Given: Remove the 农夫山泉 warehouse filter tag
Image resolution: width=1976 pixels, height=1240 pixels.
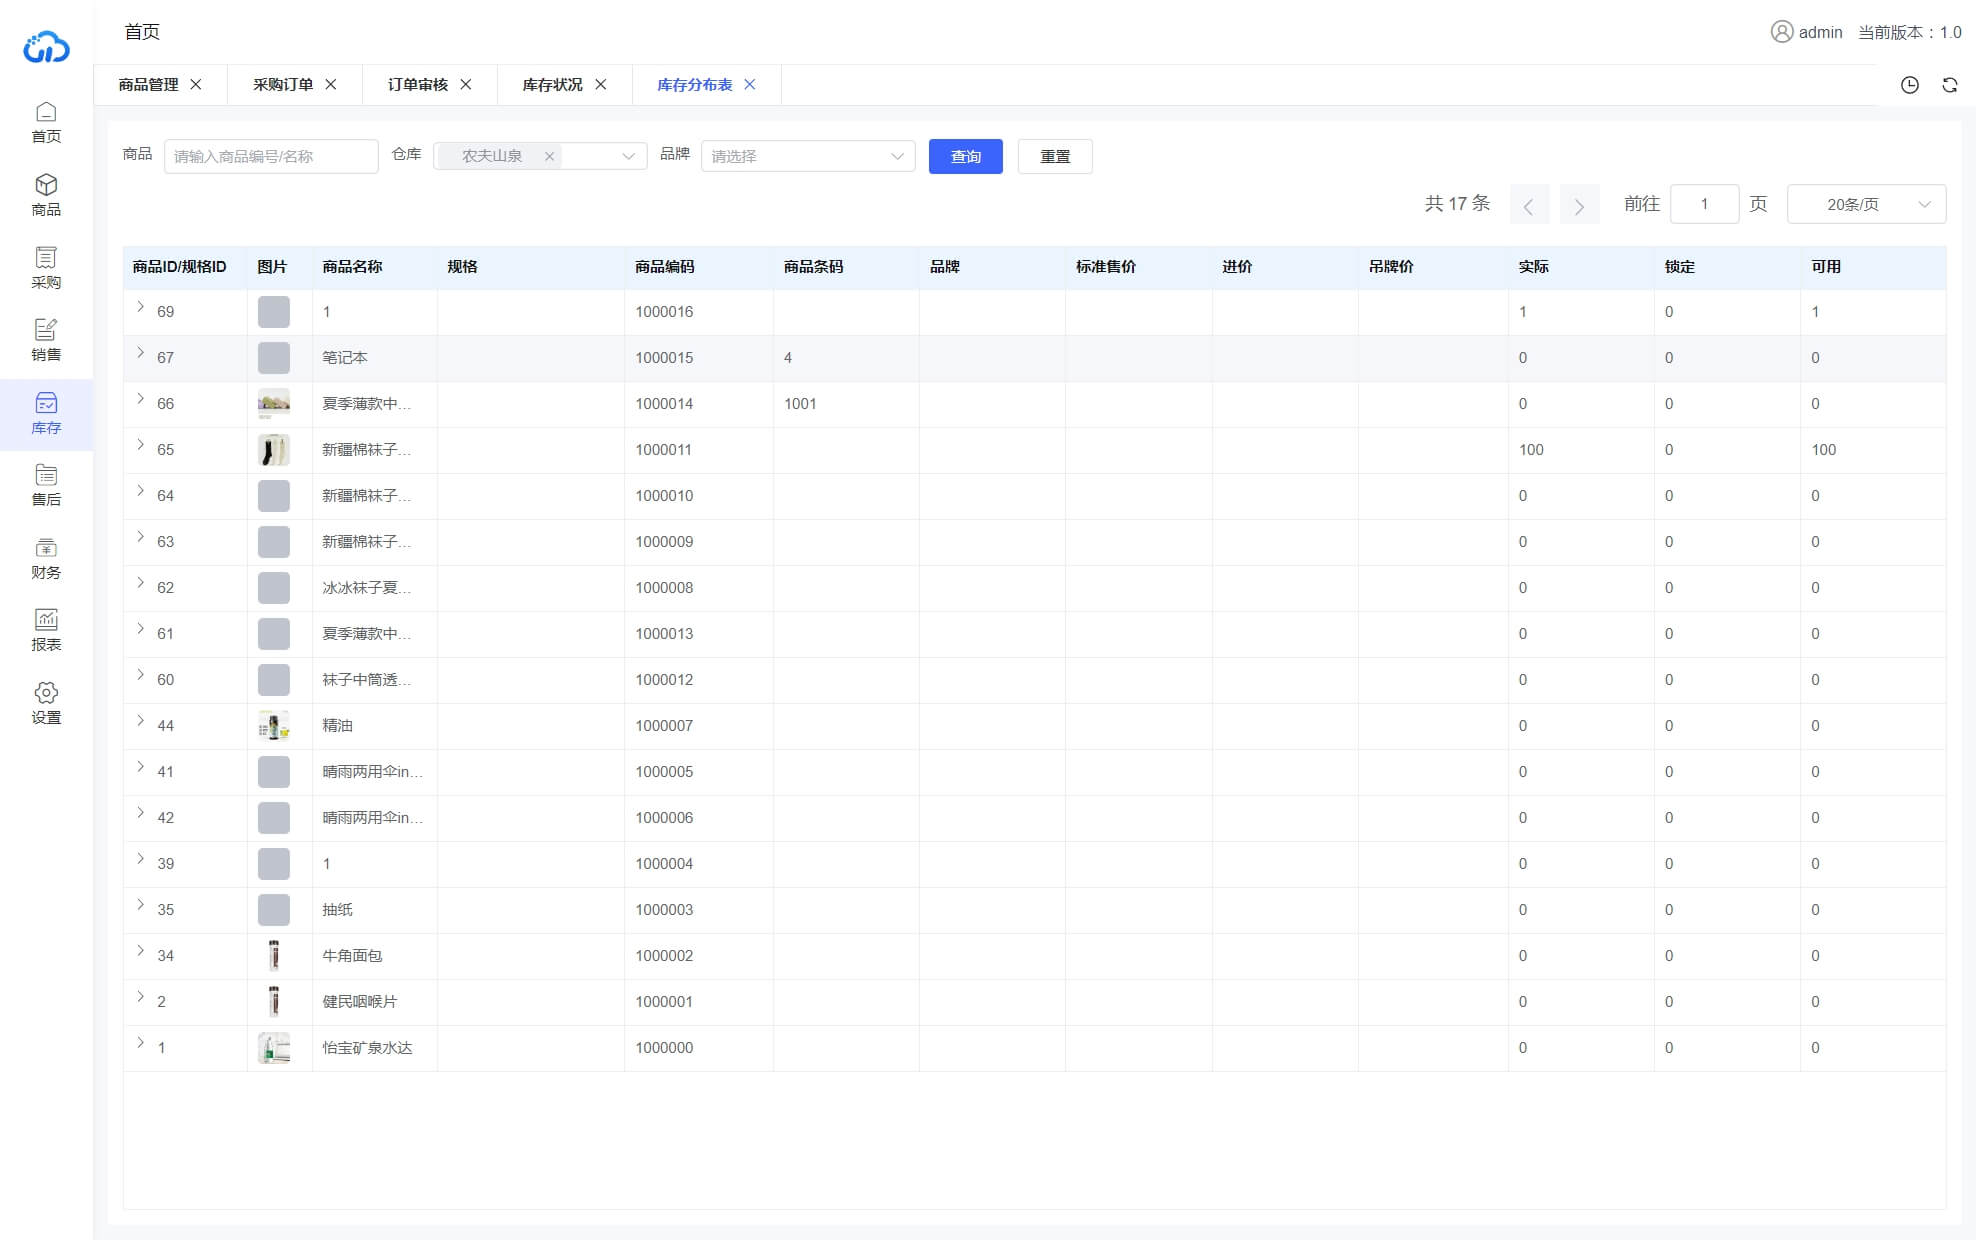Looking at the screenshot, I should 549,157.
